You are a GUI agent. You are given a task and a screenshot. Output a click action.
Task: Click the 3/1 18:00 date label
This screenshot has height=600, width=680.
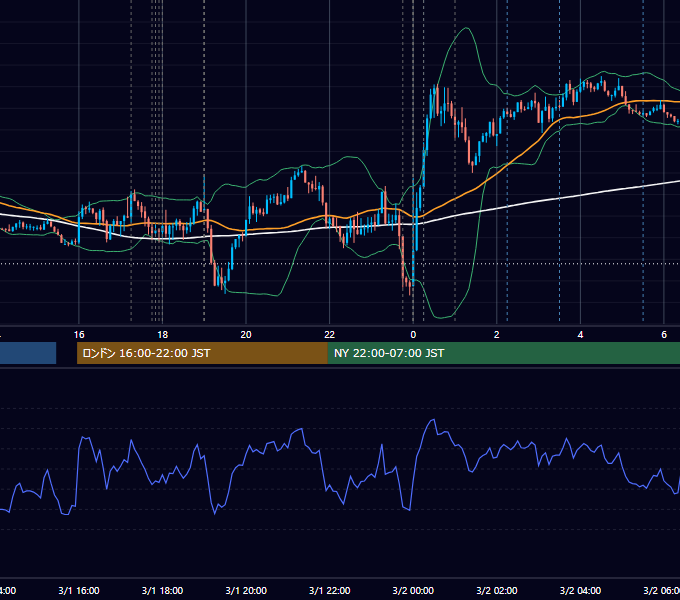[x=163, y=590]
